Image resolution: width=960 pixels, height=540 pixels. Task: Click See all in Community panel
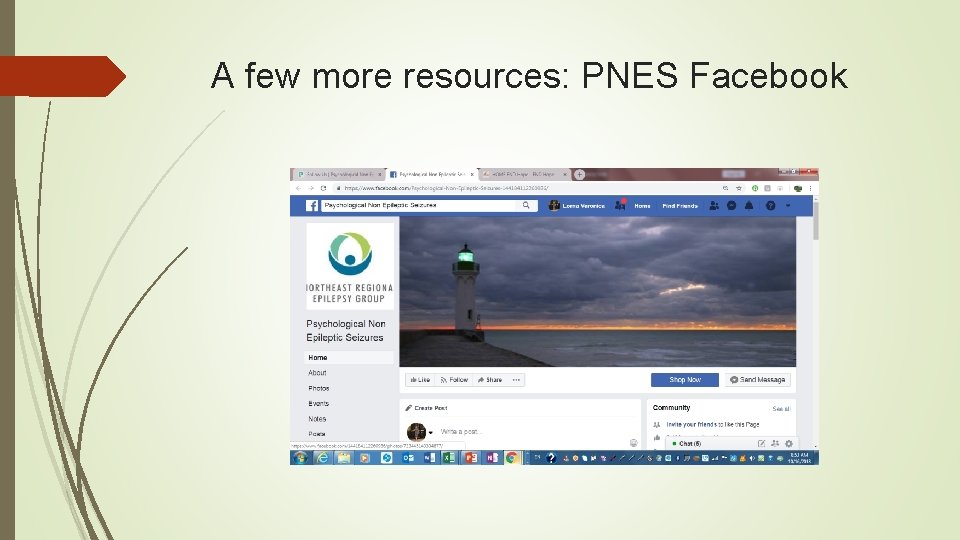click(781, 408)
